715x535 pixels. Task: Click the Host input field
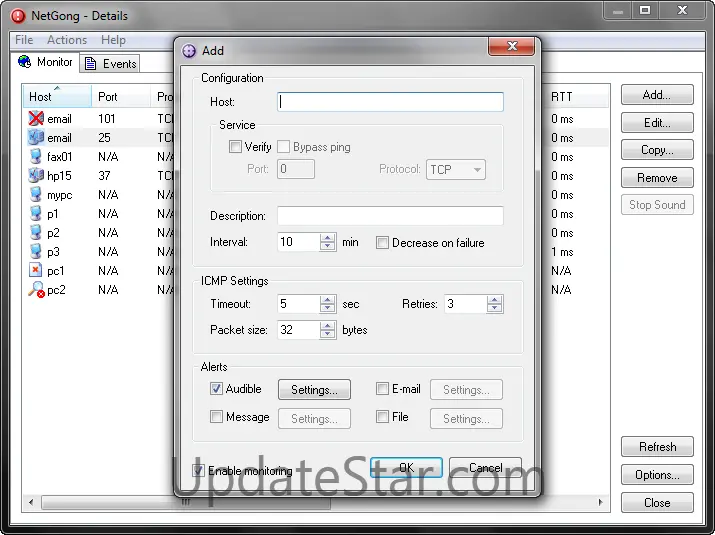(390, 102)
